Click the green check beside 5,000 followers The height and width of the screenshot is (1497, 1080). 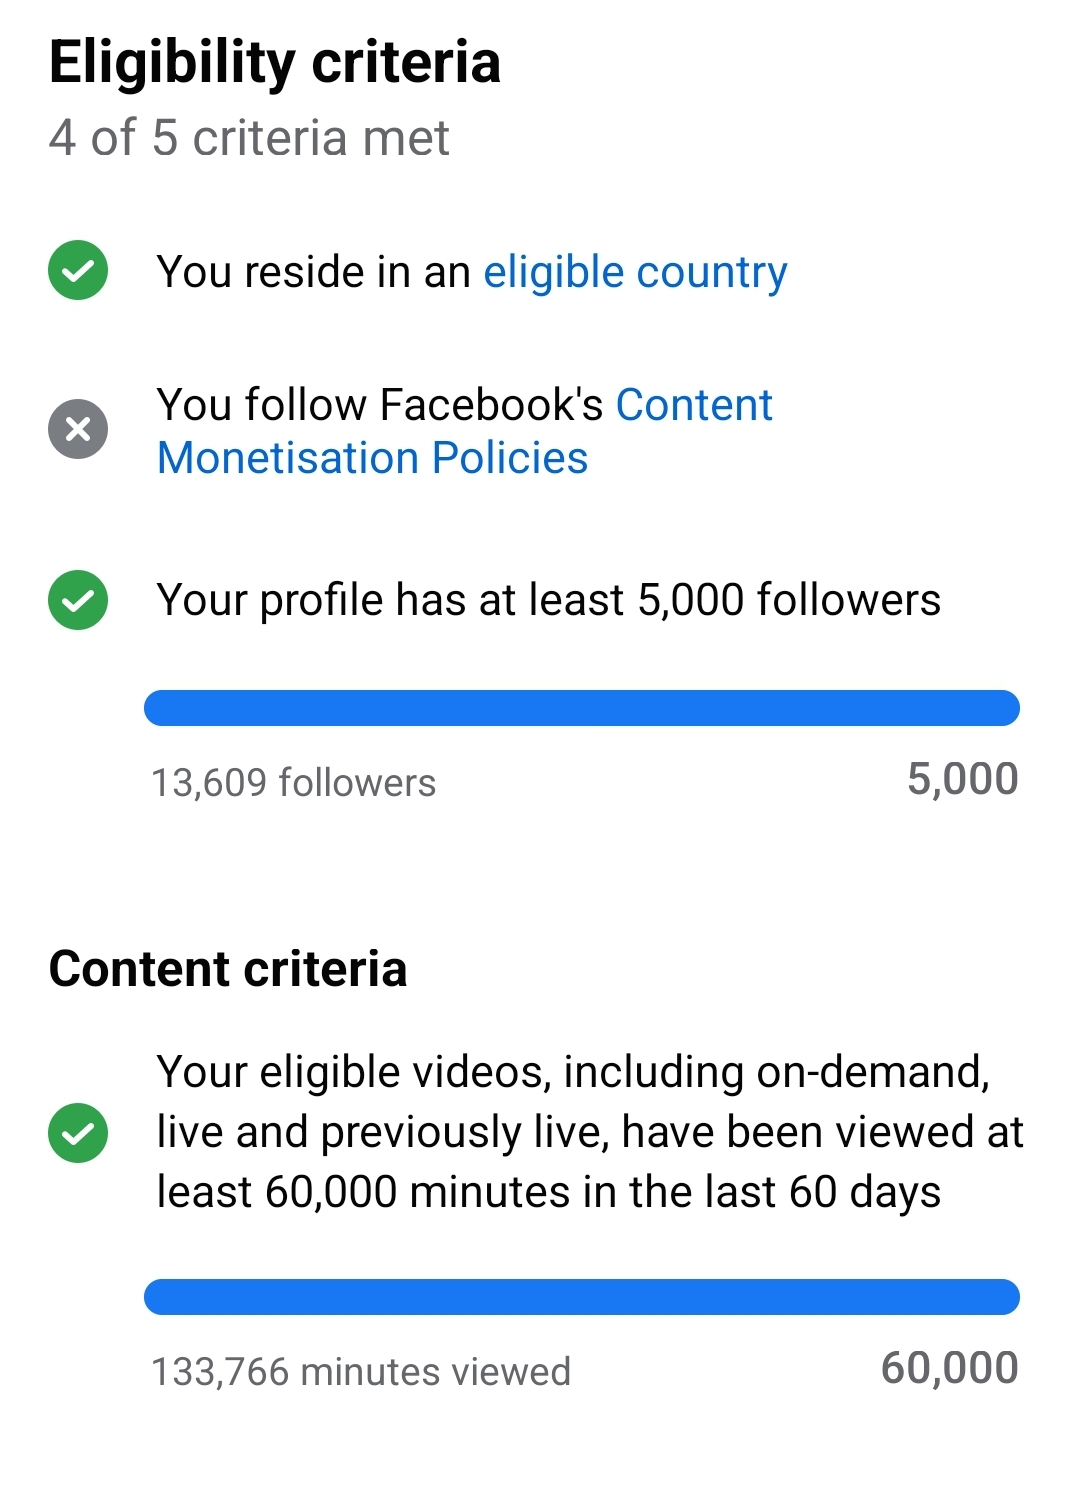point(78,600)
